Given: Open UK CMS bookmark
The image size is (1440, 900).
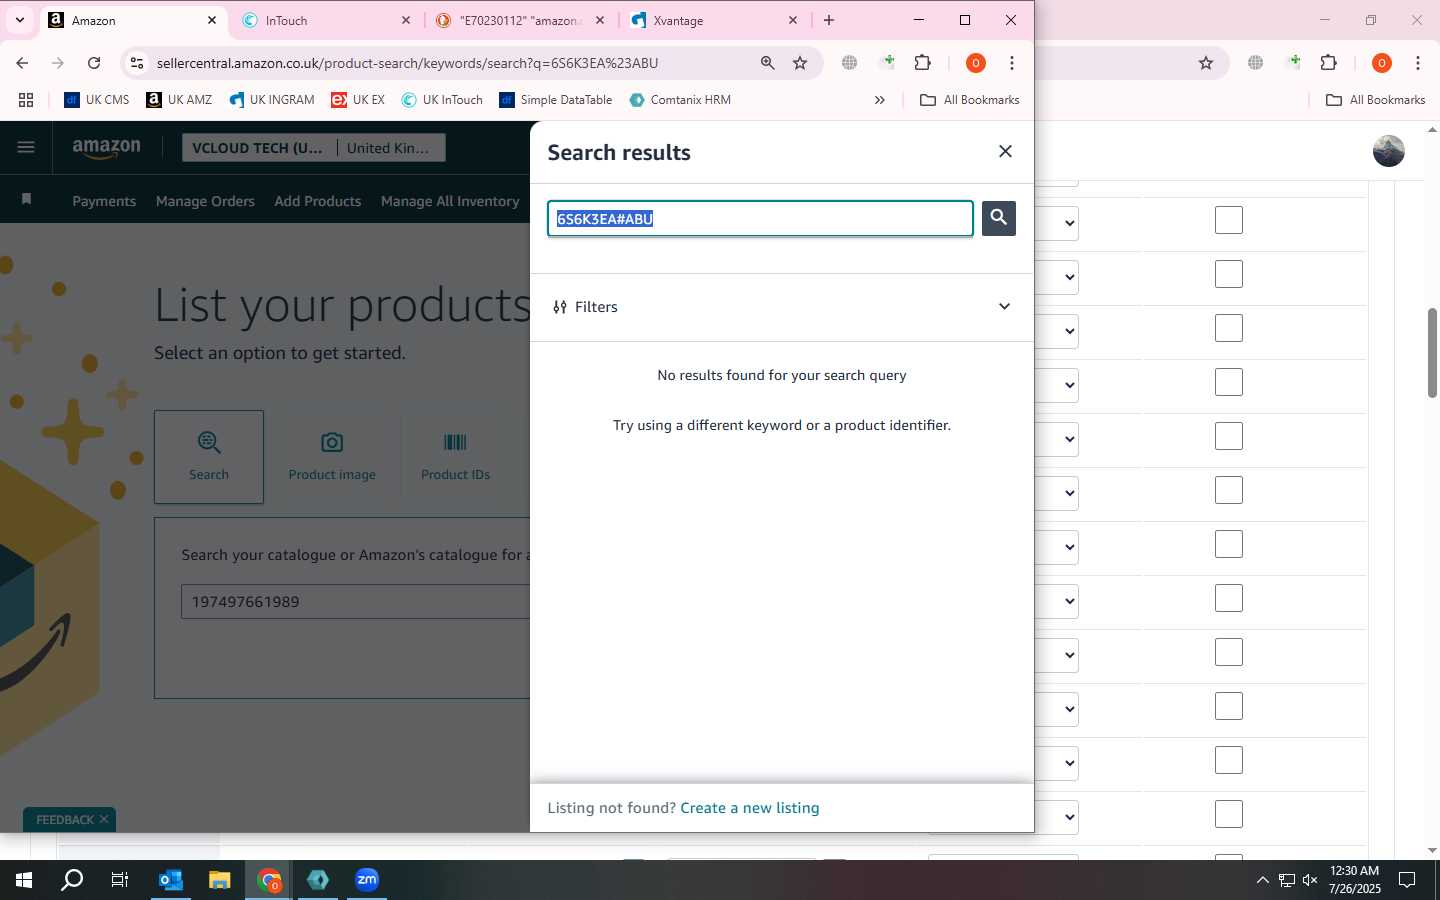Looking at the screenshot, I should pos(97,100).
